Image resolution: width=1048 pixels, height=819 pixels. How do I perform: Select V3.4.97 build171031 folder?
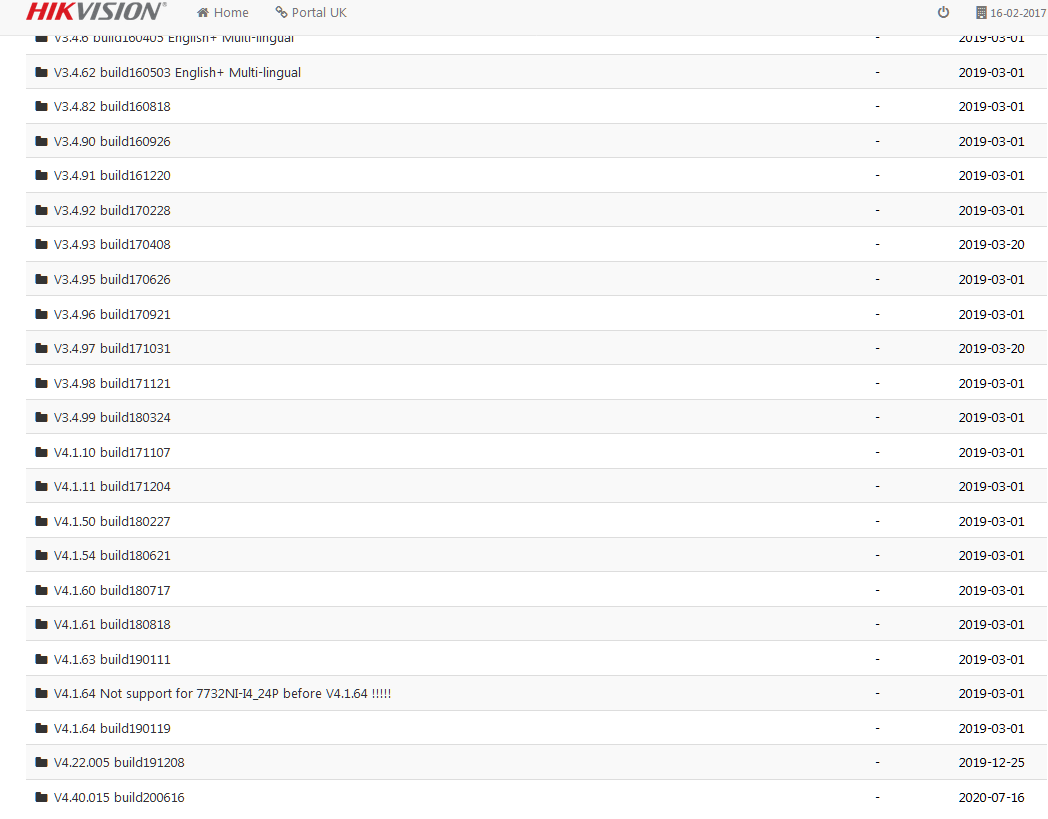click(x=112, y=349)
